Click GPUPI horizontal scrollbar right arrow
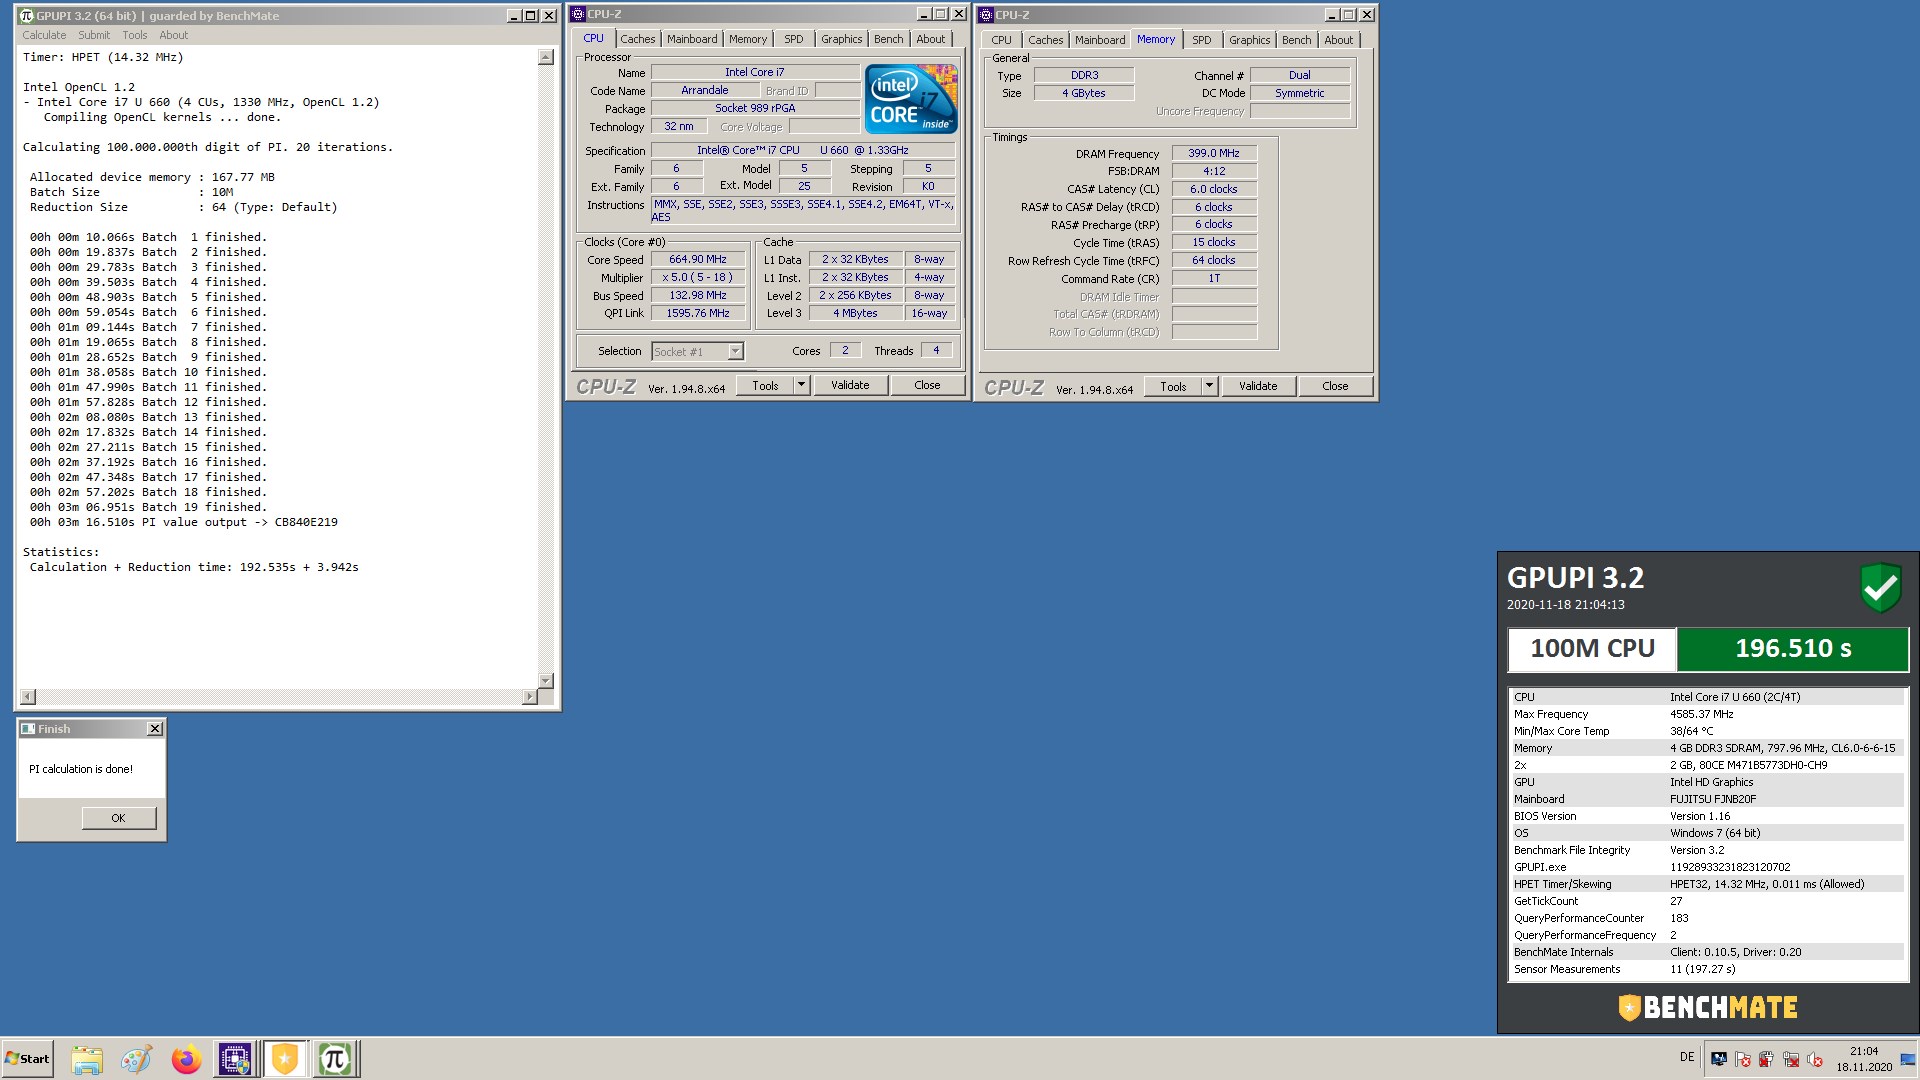Image resolution: width=1920 pixels, height=1080 pixels. [x=530, y=697]
